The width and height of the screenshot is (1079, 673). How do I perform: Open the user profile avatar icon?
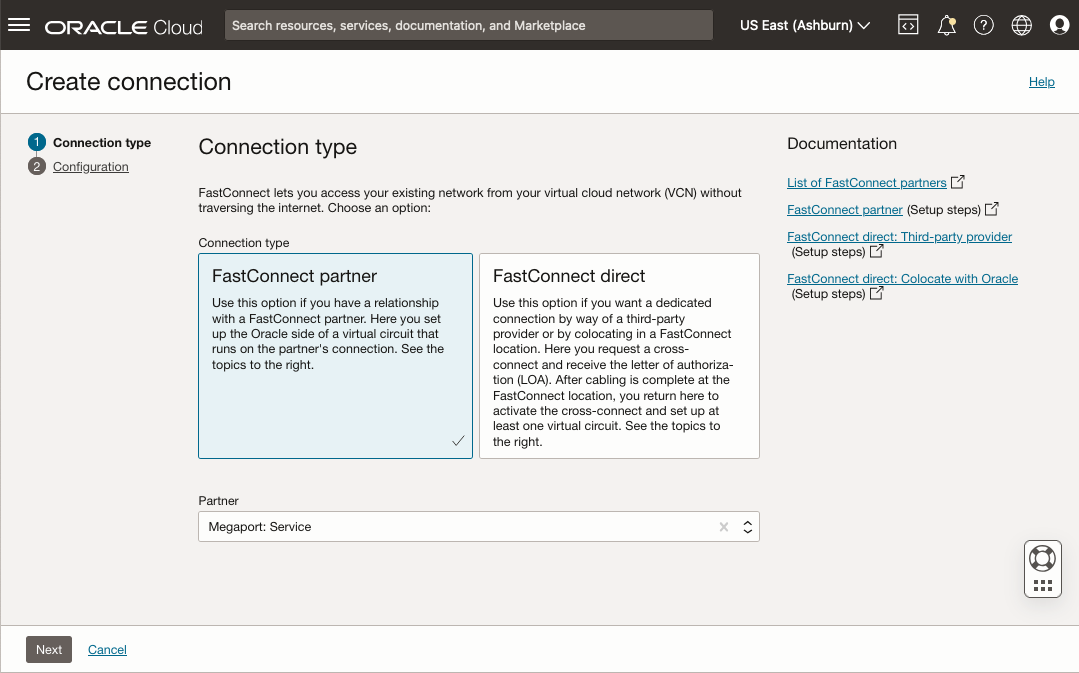pyautogui.click(x=1059, y=25)
